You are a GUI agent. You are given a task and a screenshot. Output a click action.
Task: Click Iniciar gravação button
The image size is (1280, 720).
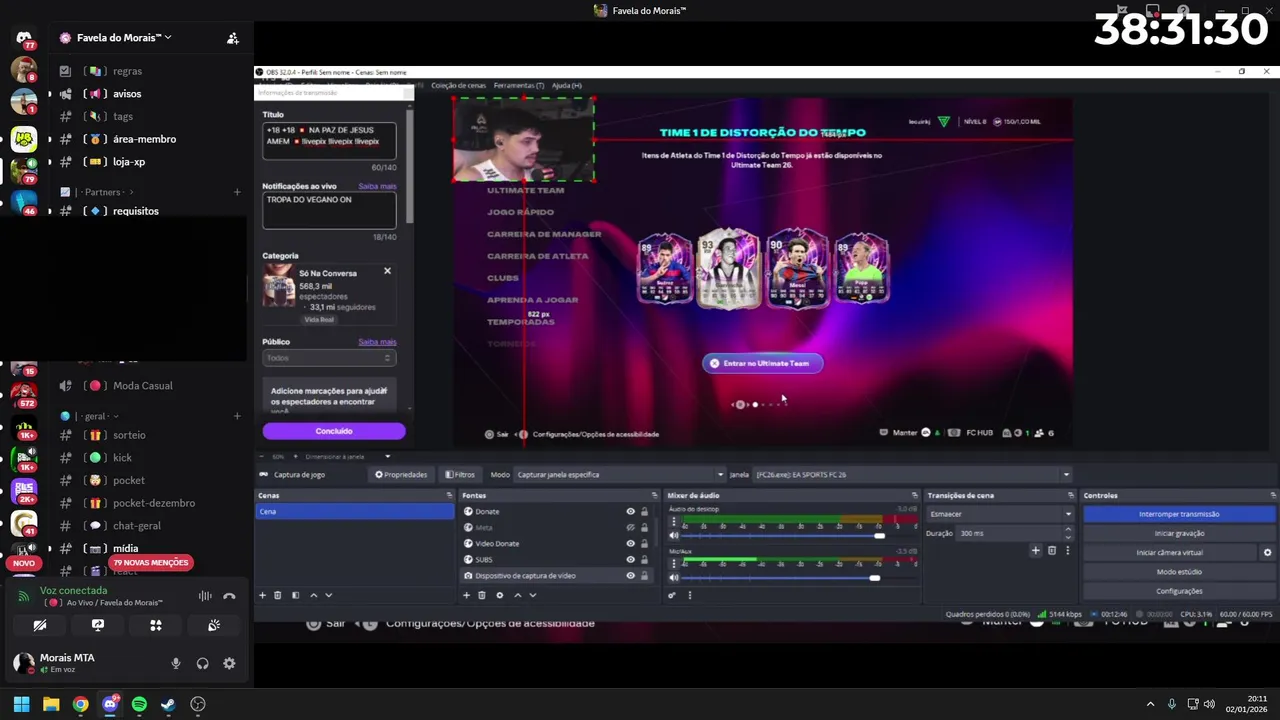1179,533
